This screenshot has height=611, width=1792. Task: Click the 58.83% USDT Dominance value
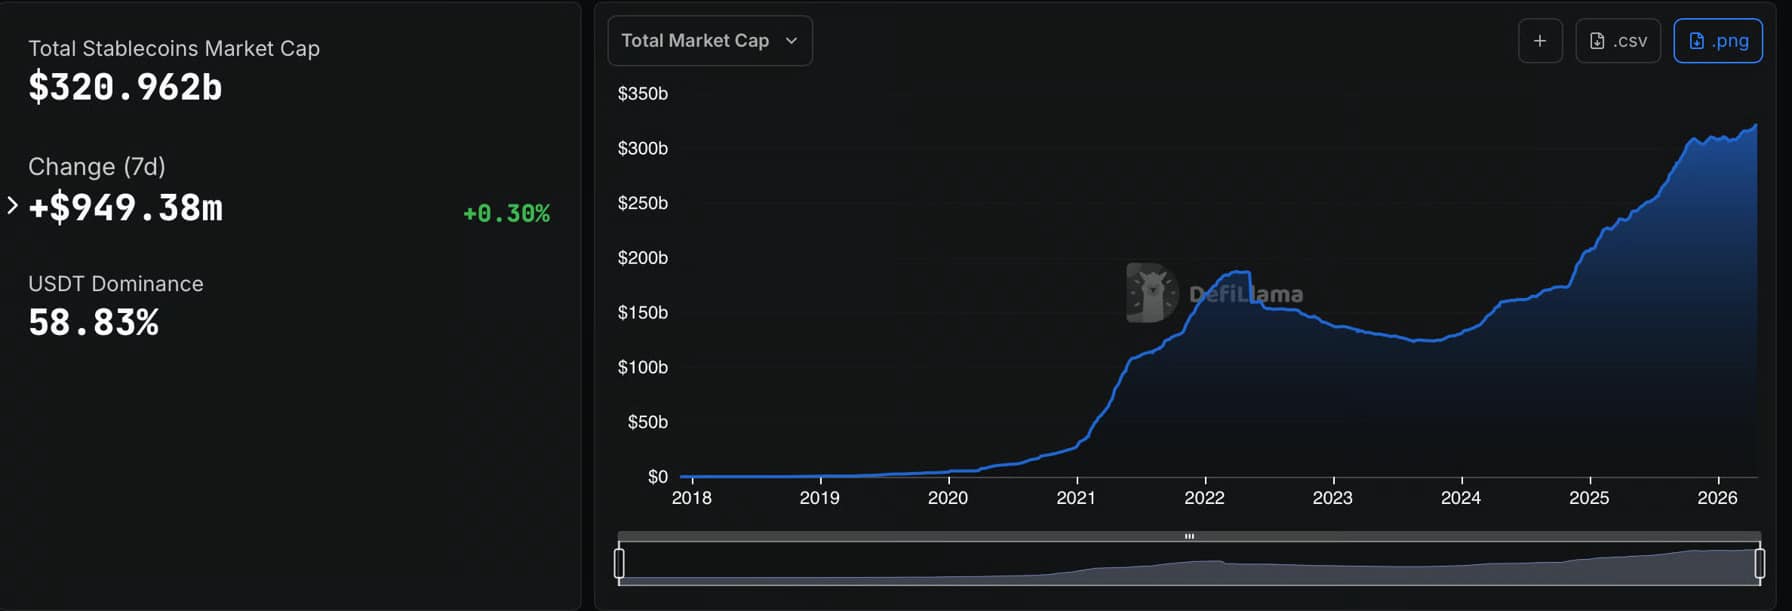(x=94, y=323)
